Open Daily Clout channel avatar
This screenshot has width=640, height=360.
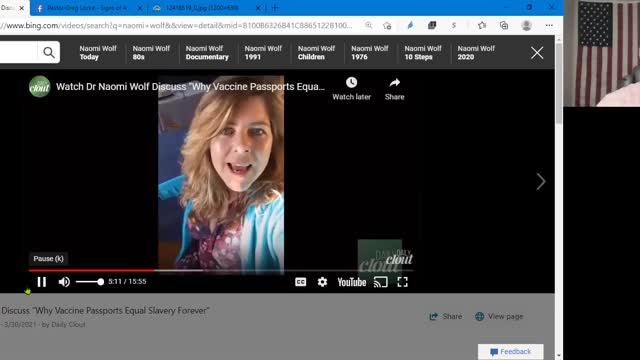[40, 87]
